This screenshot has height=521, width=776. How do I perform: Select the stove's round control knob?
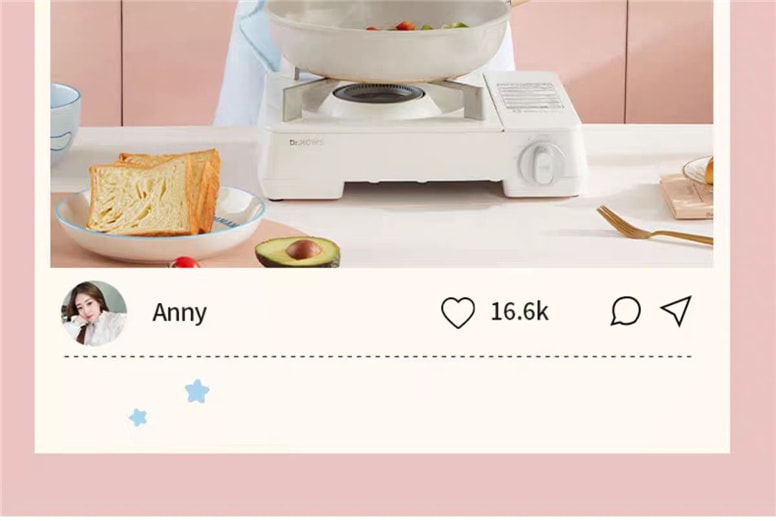tap(538, 163)
